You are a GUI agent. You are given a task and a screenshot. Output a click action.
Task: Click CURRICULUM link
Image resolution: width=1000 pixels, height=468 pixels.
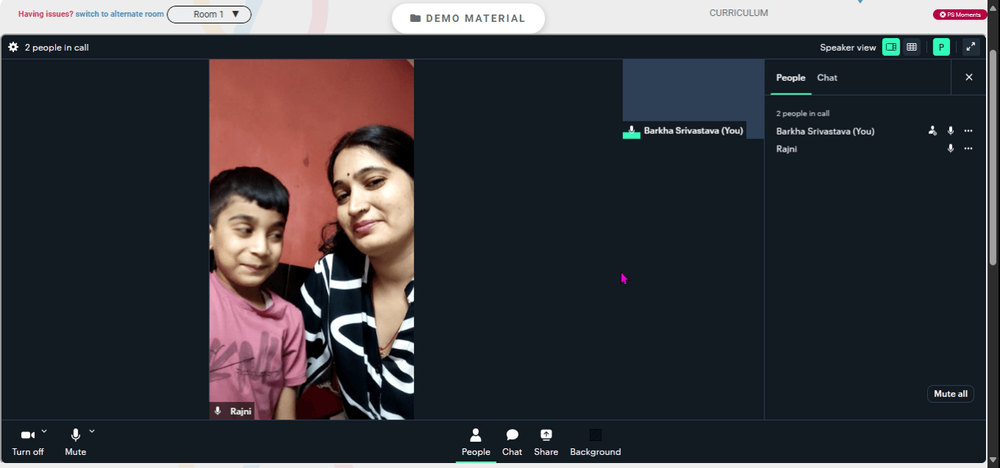pyautogui.click(x=739, y=13)
